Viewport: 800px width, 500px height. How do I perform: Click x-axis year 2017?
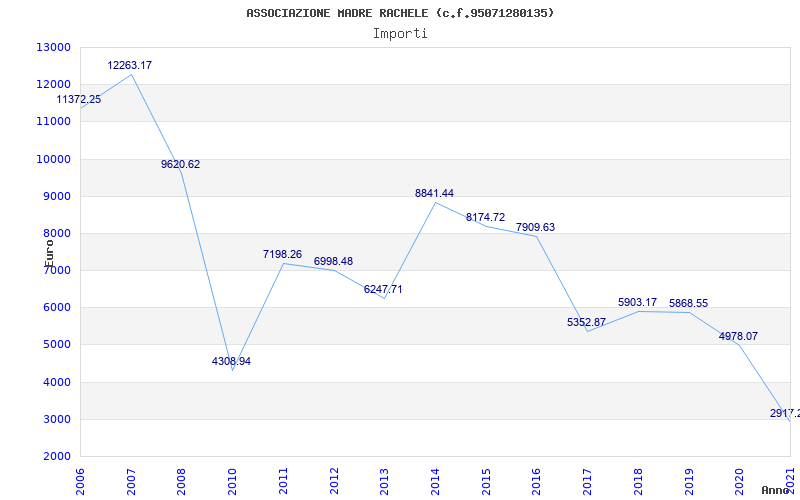coord(587,482)
